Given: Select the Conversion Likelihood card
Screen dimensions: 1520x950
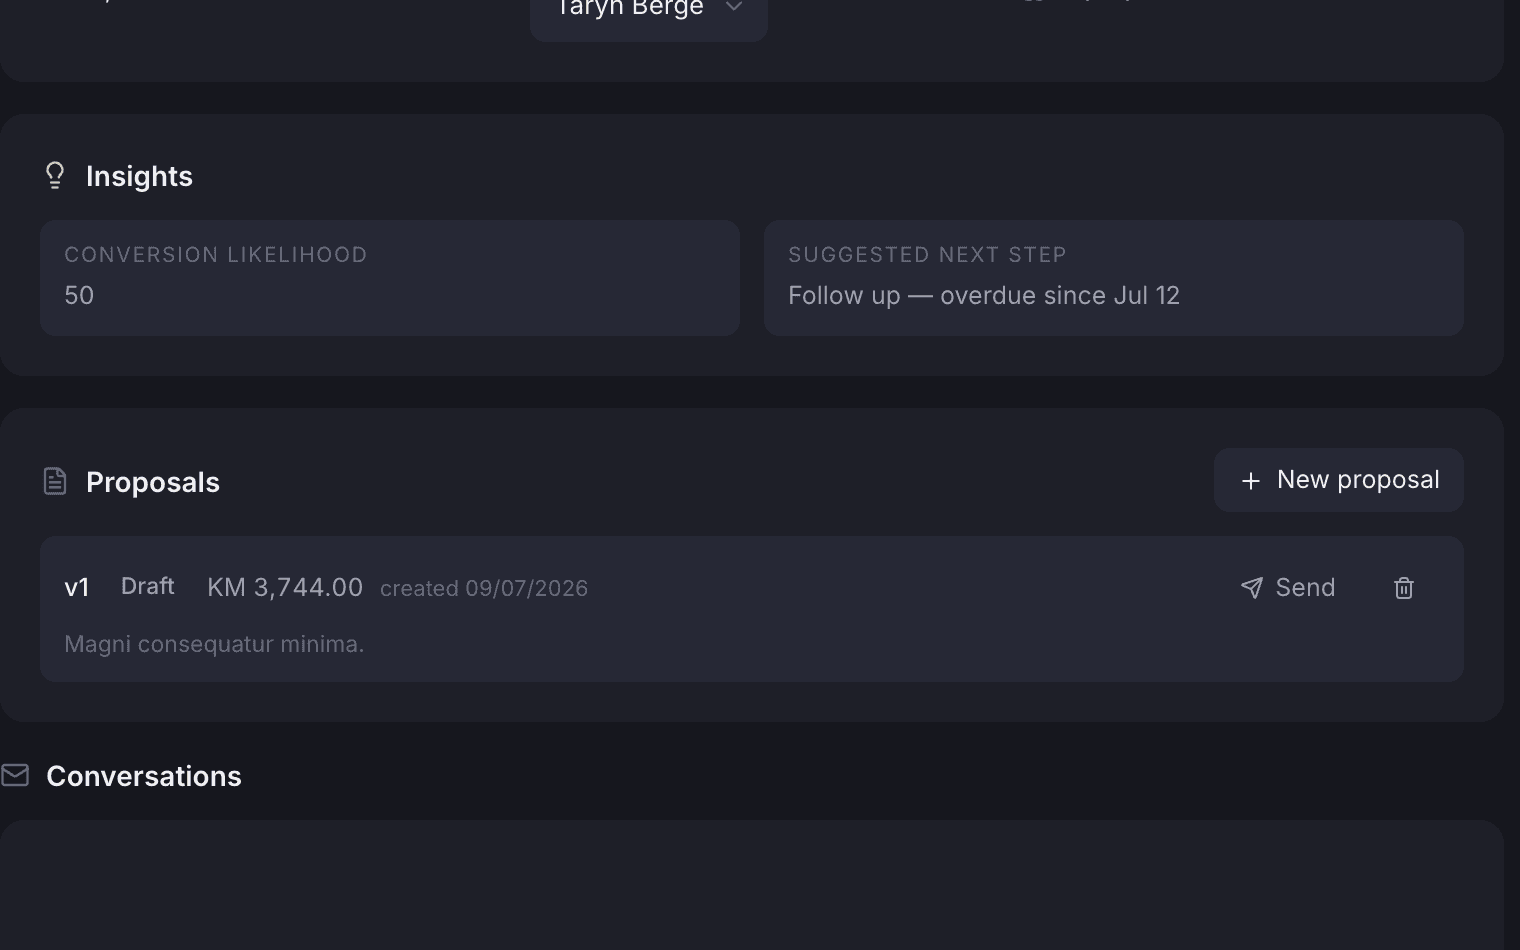Looking at the screenshot, I should (390, 278).
